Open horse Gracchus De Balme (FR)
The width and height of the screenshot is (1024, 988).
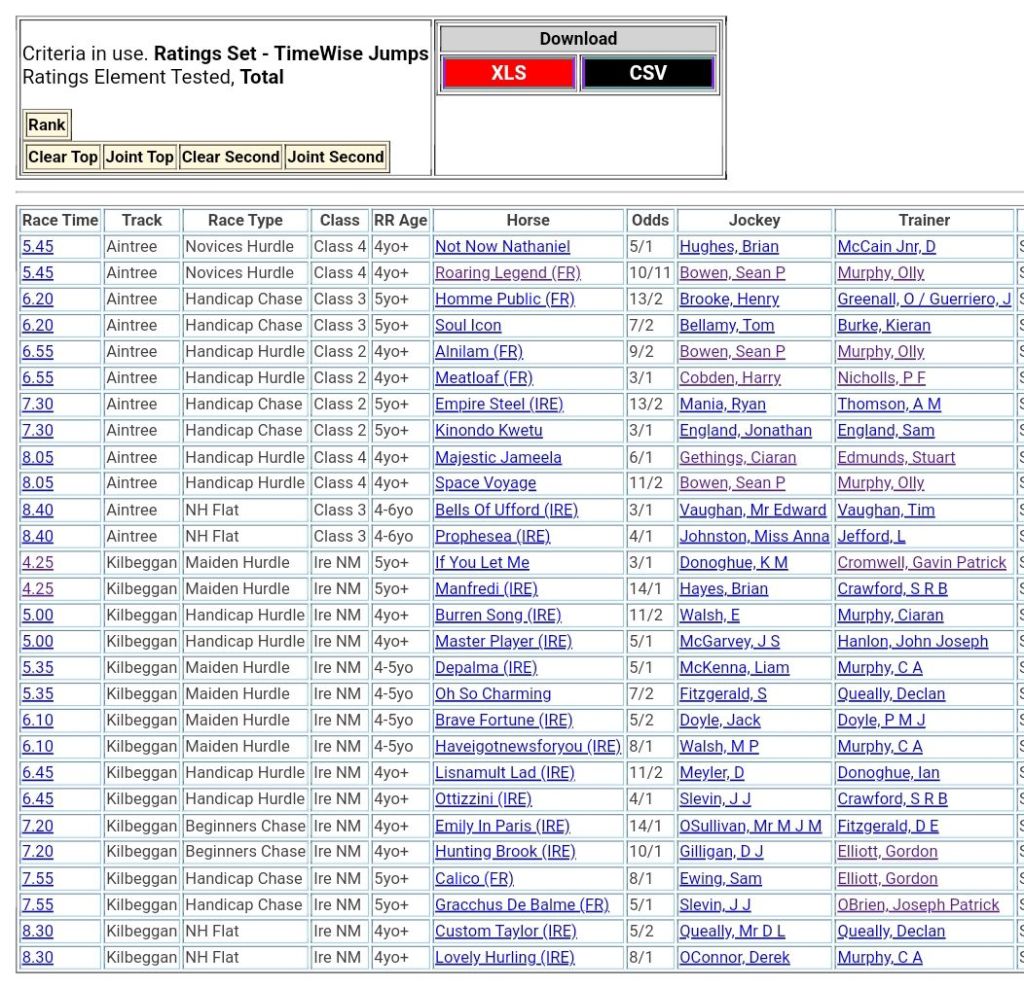click(521, 904)
